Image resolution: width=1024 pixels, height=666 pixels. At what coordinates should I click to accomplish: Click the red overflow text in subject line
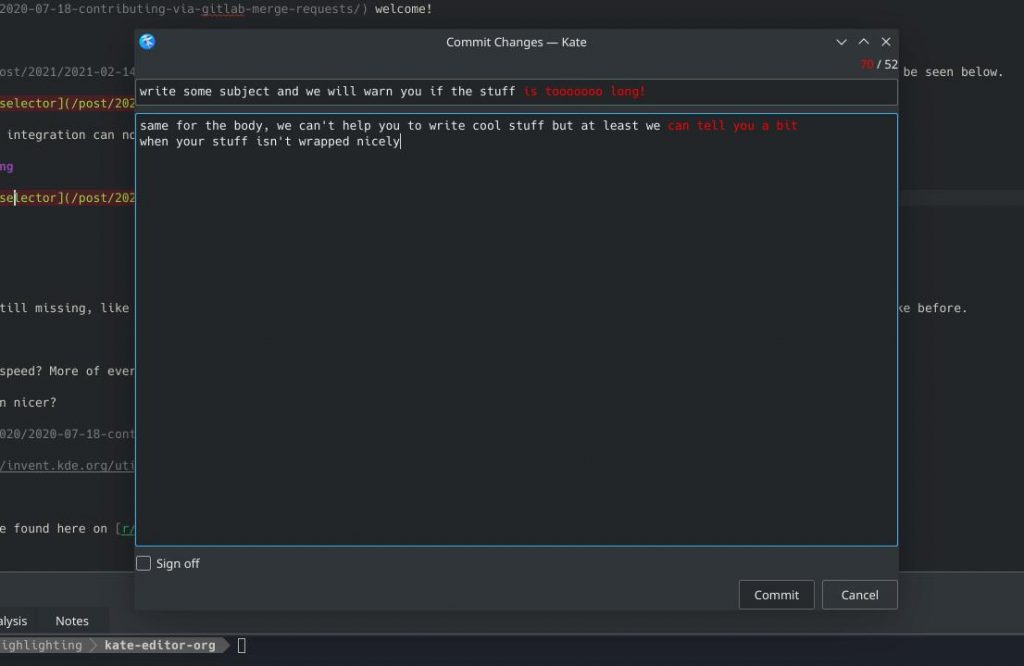[x=584, y=92]
